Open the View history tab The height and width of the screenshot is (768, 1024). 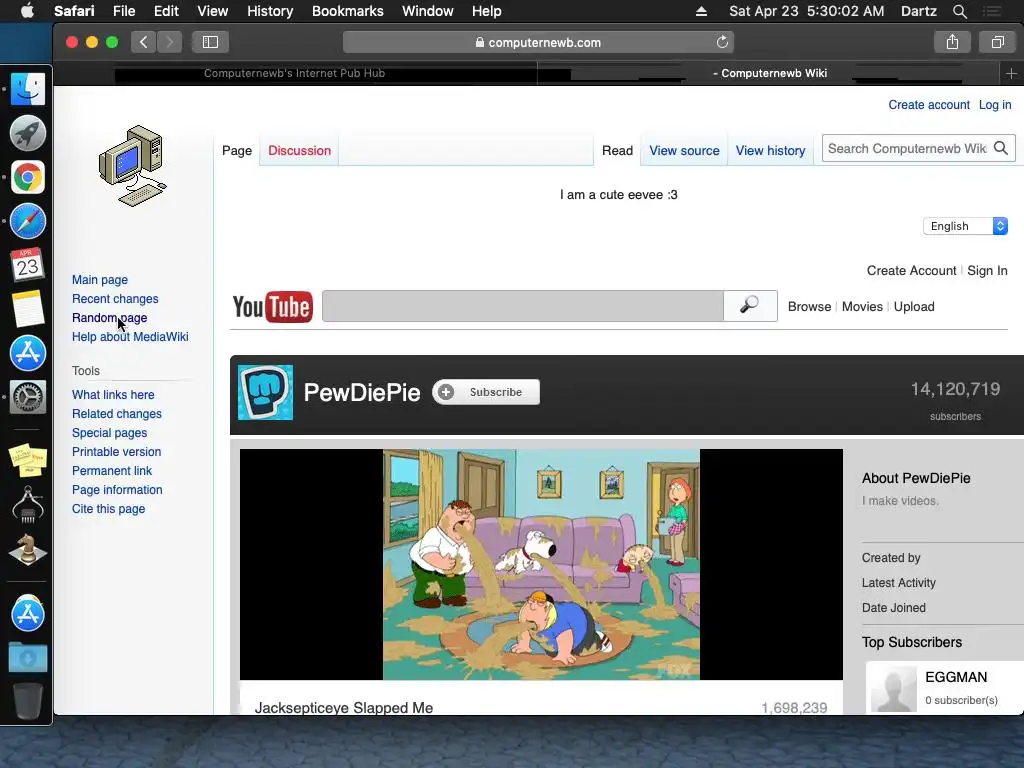[x=770, y=150]
